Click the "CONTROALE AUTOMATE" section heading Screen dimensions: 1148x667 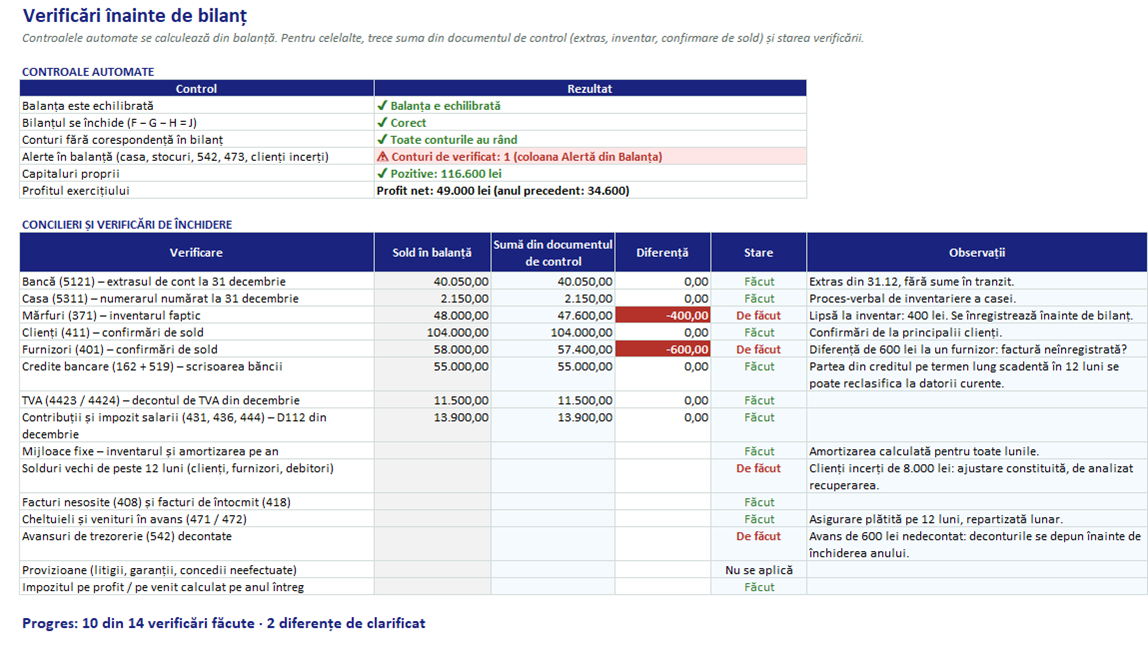(88, 72)
